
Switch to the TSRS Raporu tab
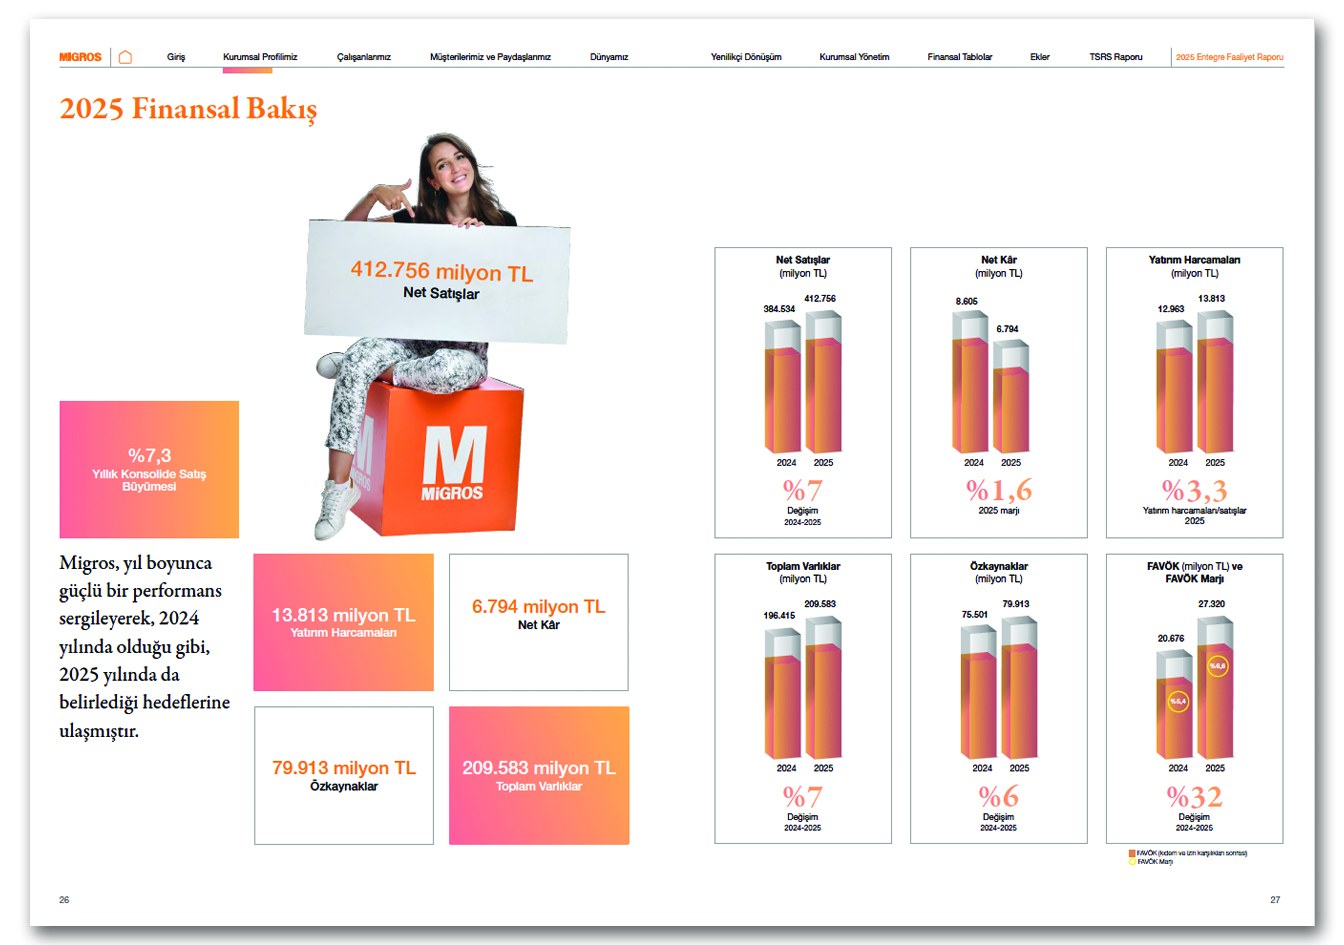(1116, 57)
